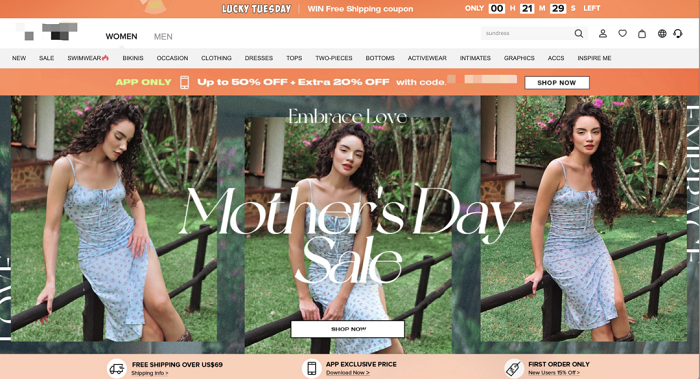Open the wishlist heart icon
The width and height of the screenshot is (700, 379).
click(x=622, y=33)
